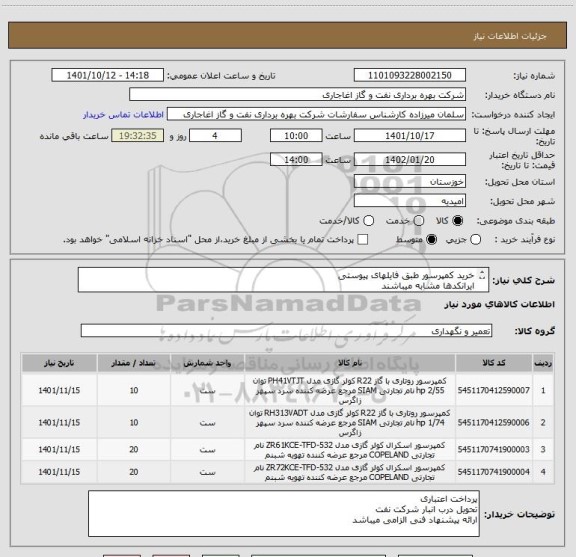Click product code 5451170412590007
The height and width of the screenshot is (557, 576).
point(494,390)
